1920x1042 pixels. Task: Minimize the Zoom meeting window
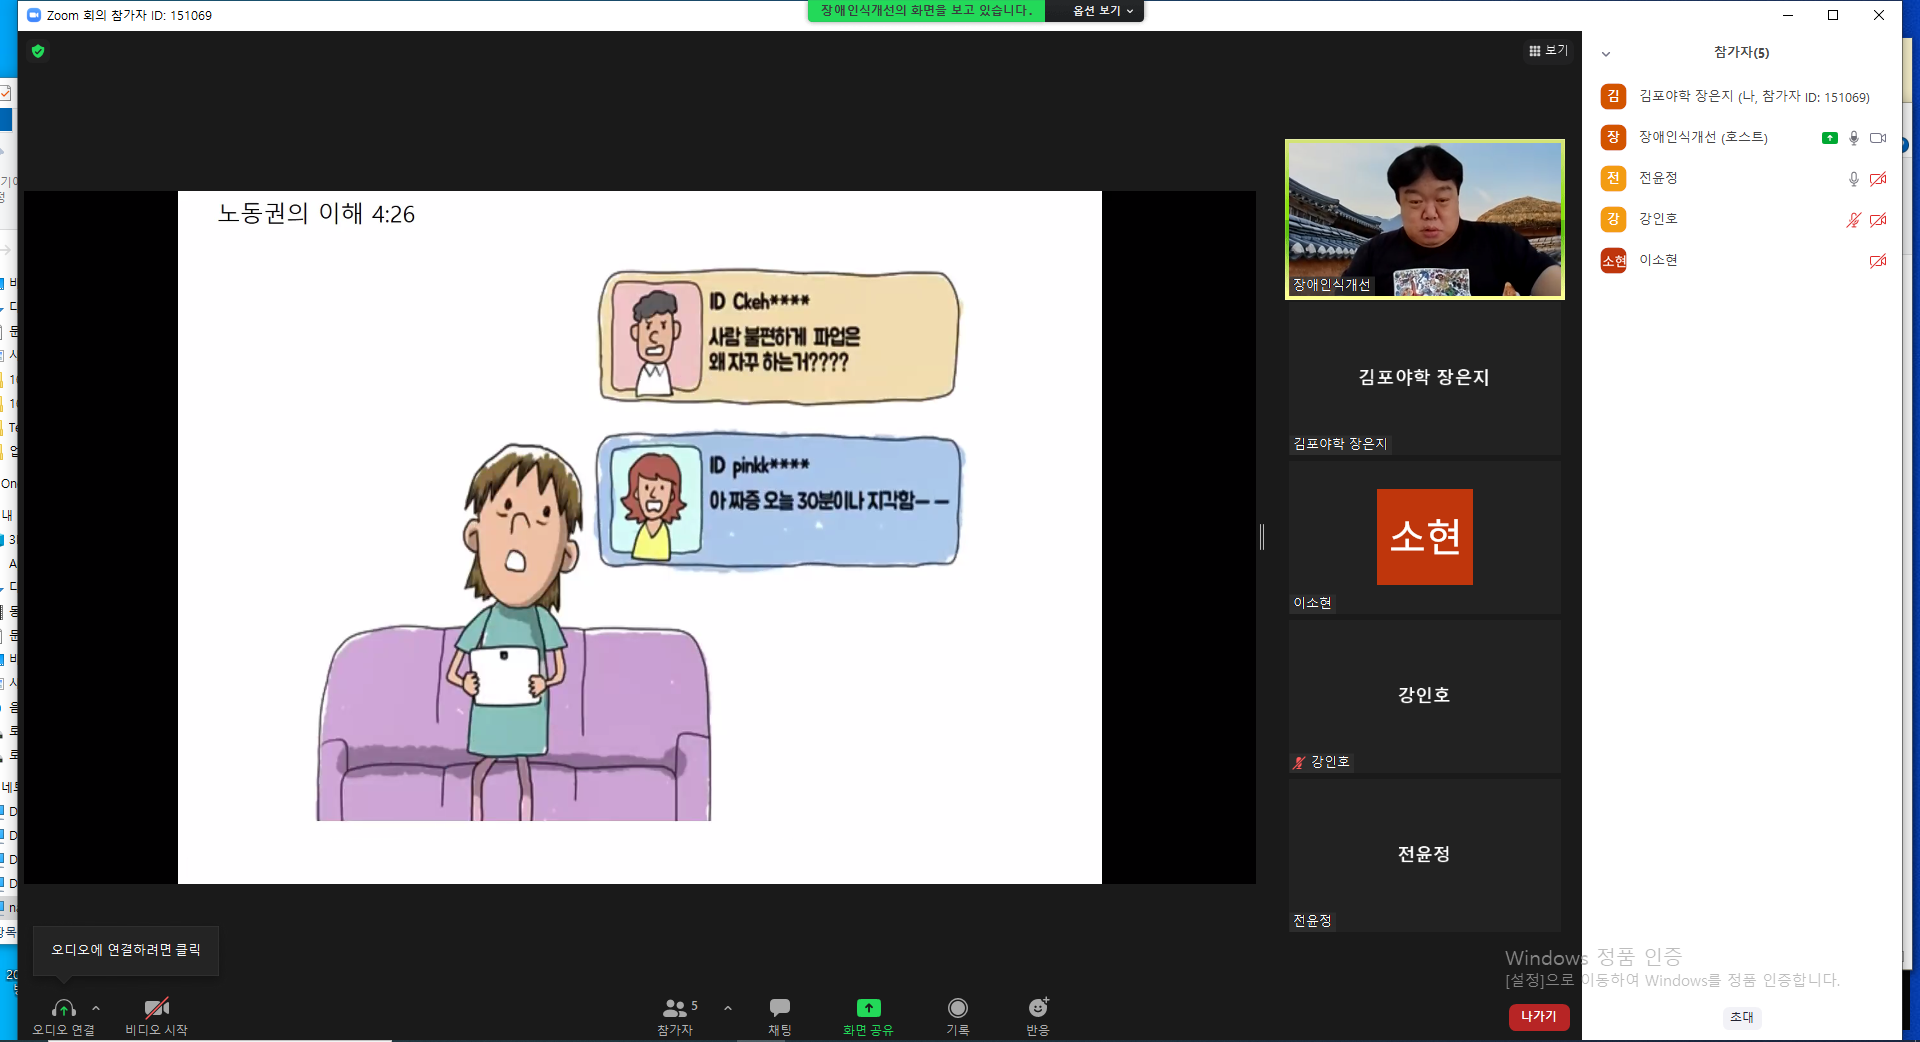click(1788, 15)
